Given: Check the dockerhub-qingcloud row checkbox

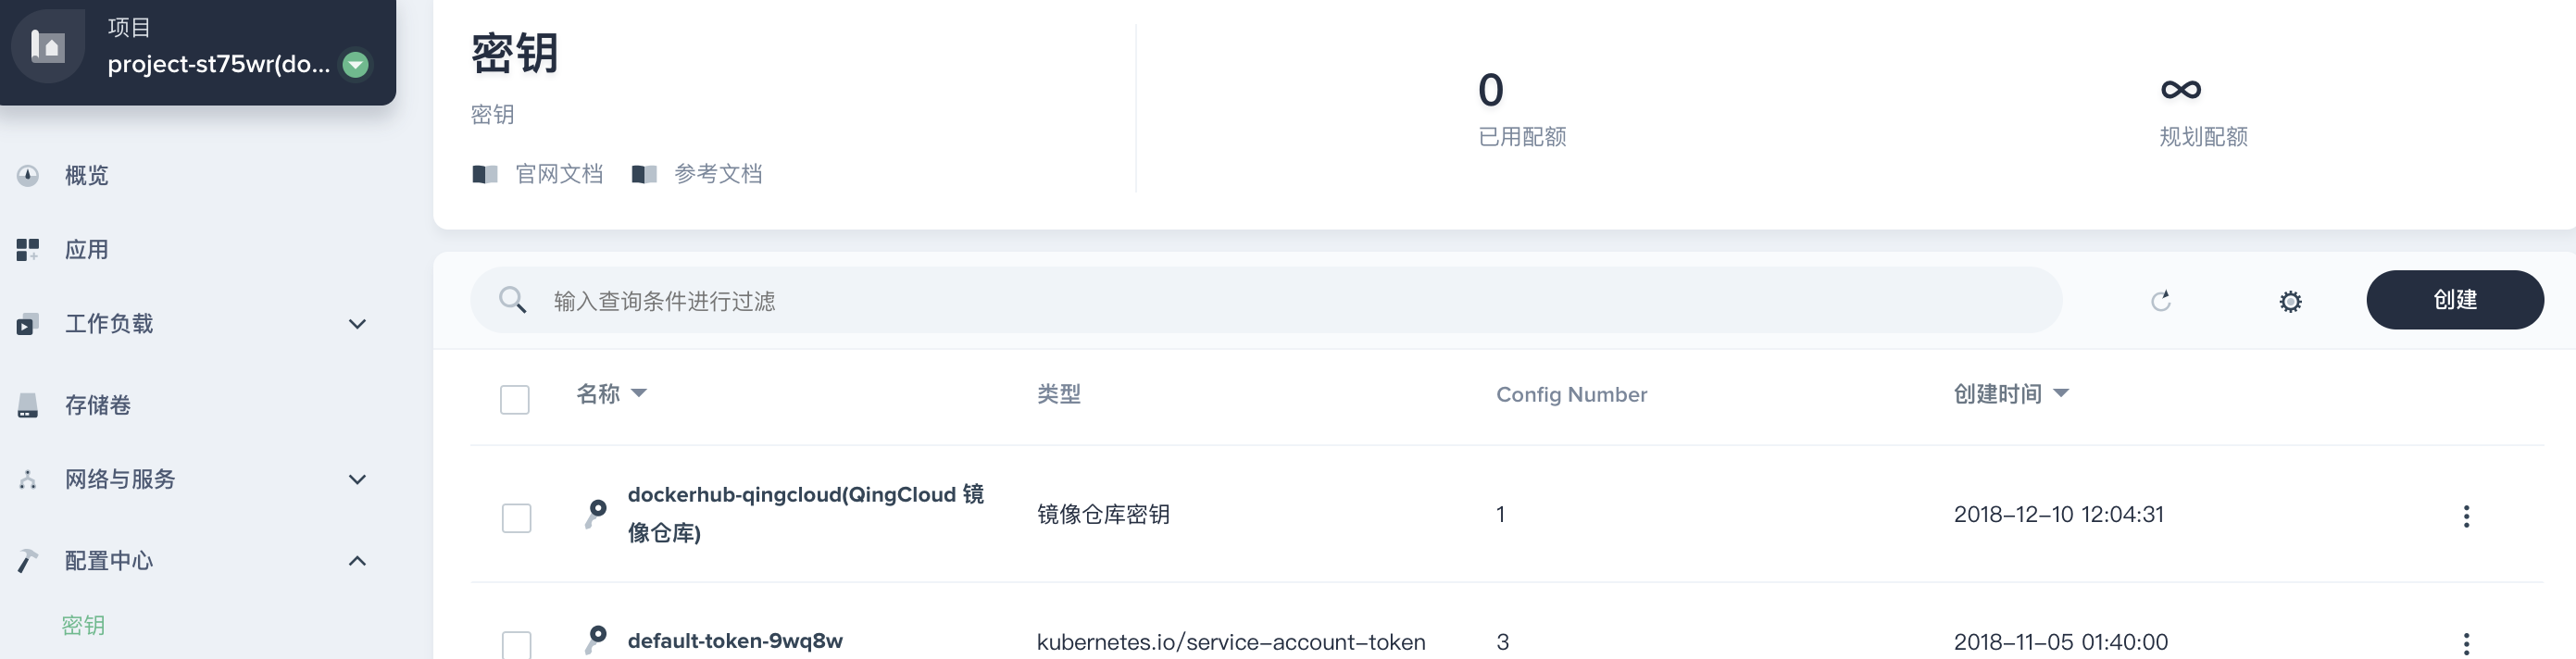Looking at the screenshot, I should coord(516,518).
